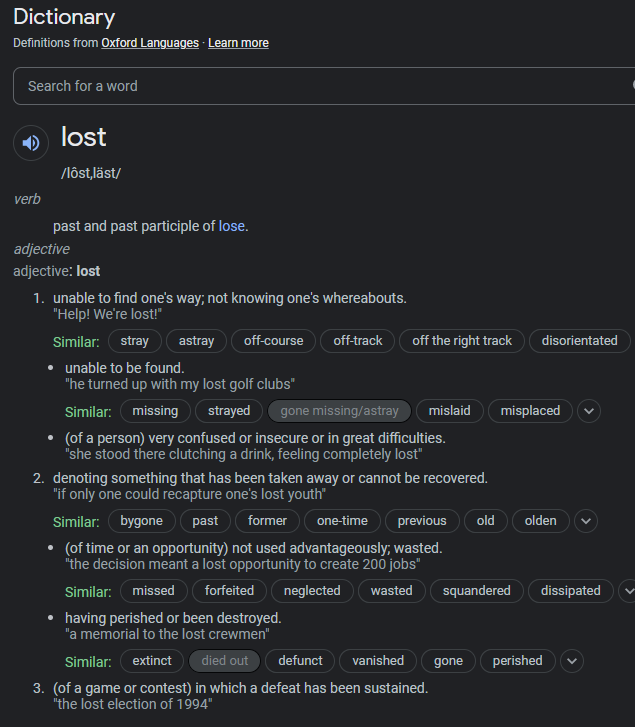Choose the 'vanished' synonym chip
Screen dimensions: 635x727
tap(378, 661)
